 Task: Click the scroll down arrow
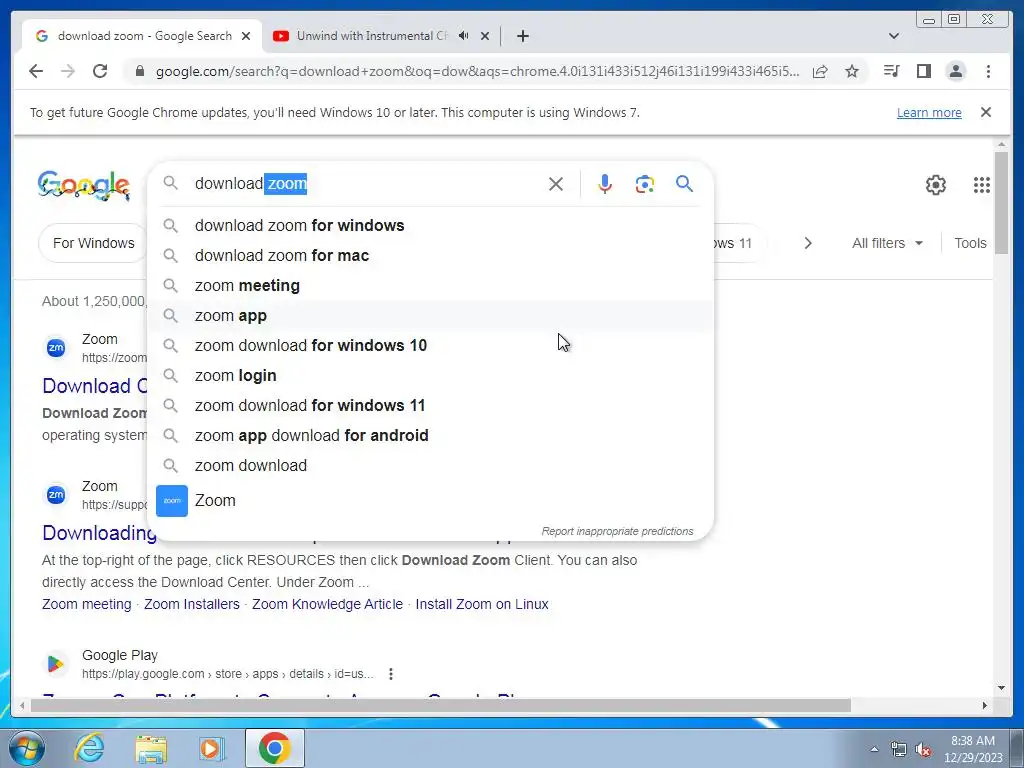pyautogui.click(x=1001, y=687)
